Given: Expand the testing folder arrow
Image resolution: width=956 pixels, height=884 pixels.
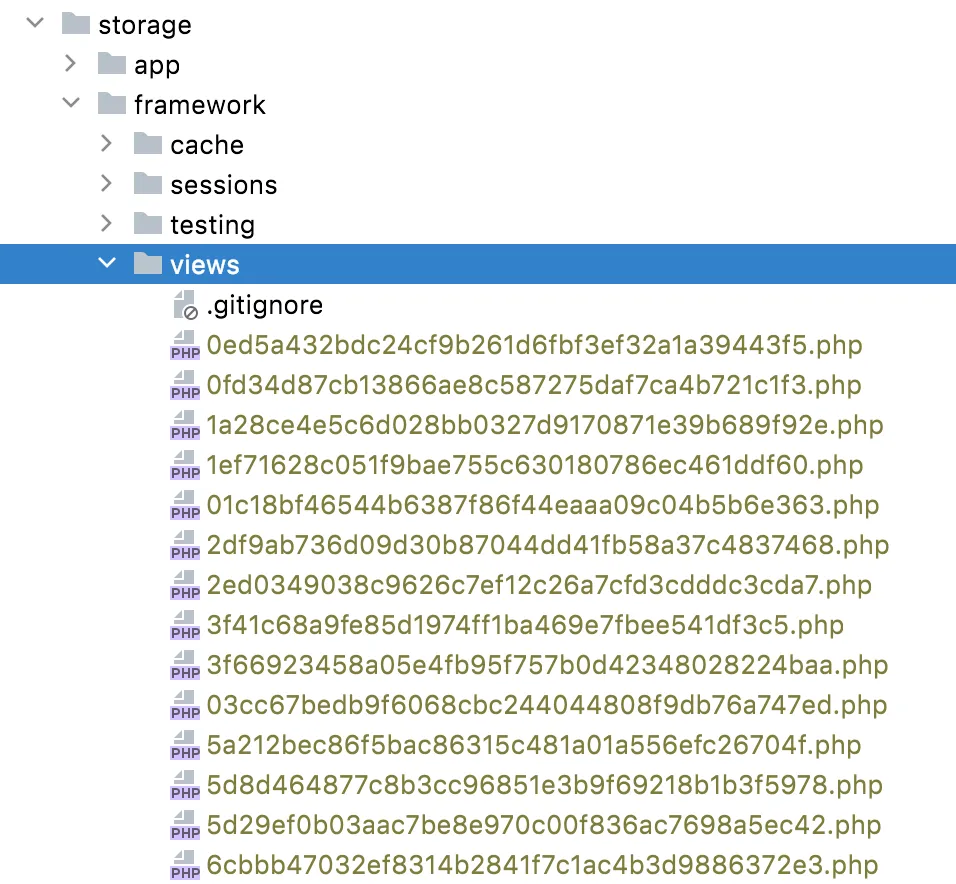Looking at the screenshot, I should 106,224.
